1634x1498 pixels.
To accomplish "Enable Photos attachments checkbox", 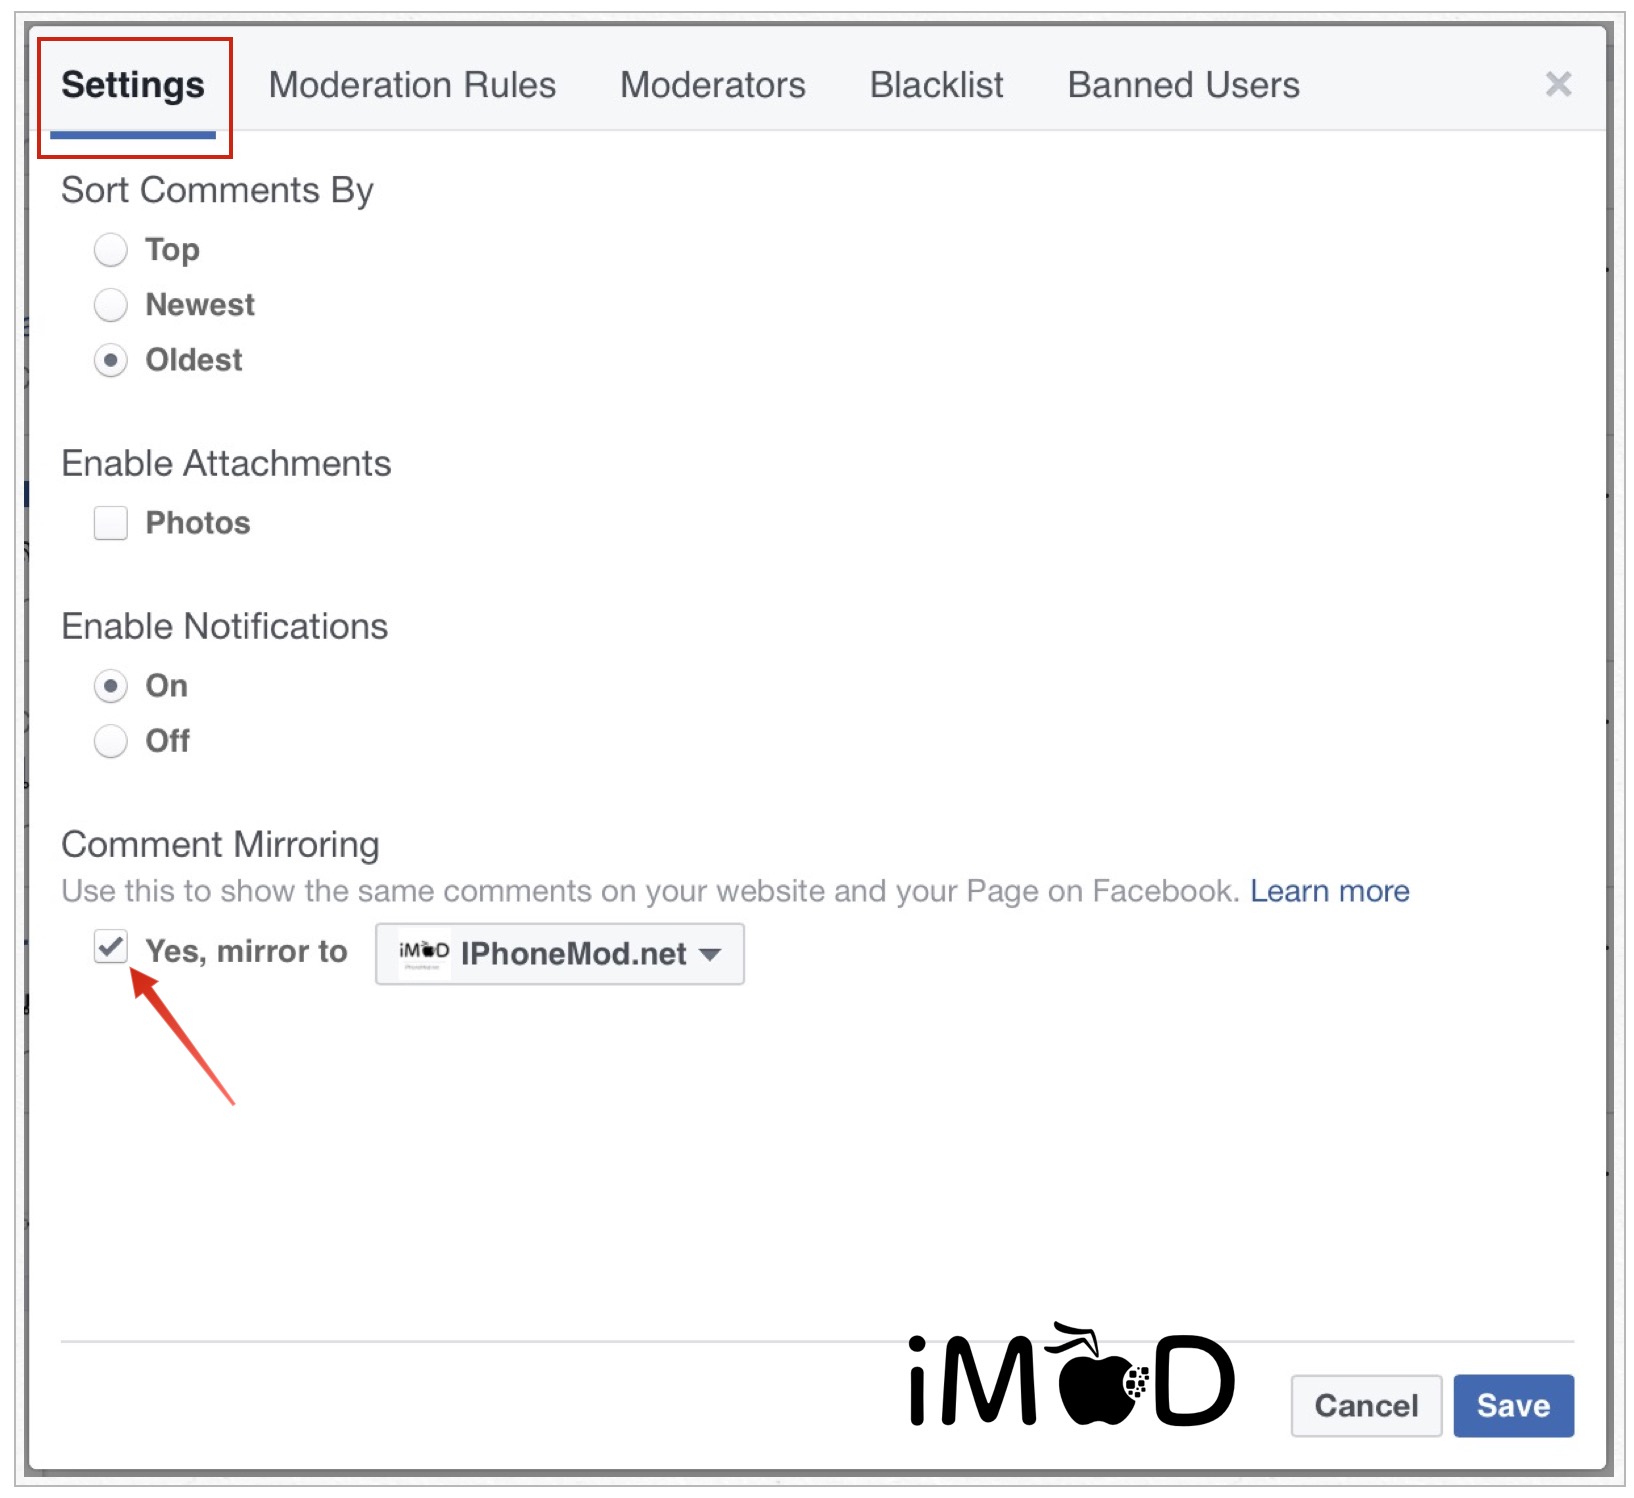I will point(111,523).
